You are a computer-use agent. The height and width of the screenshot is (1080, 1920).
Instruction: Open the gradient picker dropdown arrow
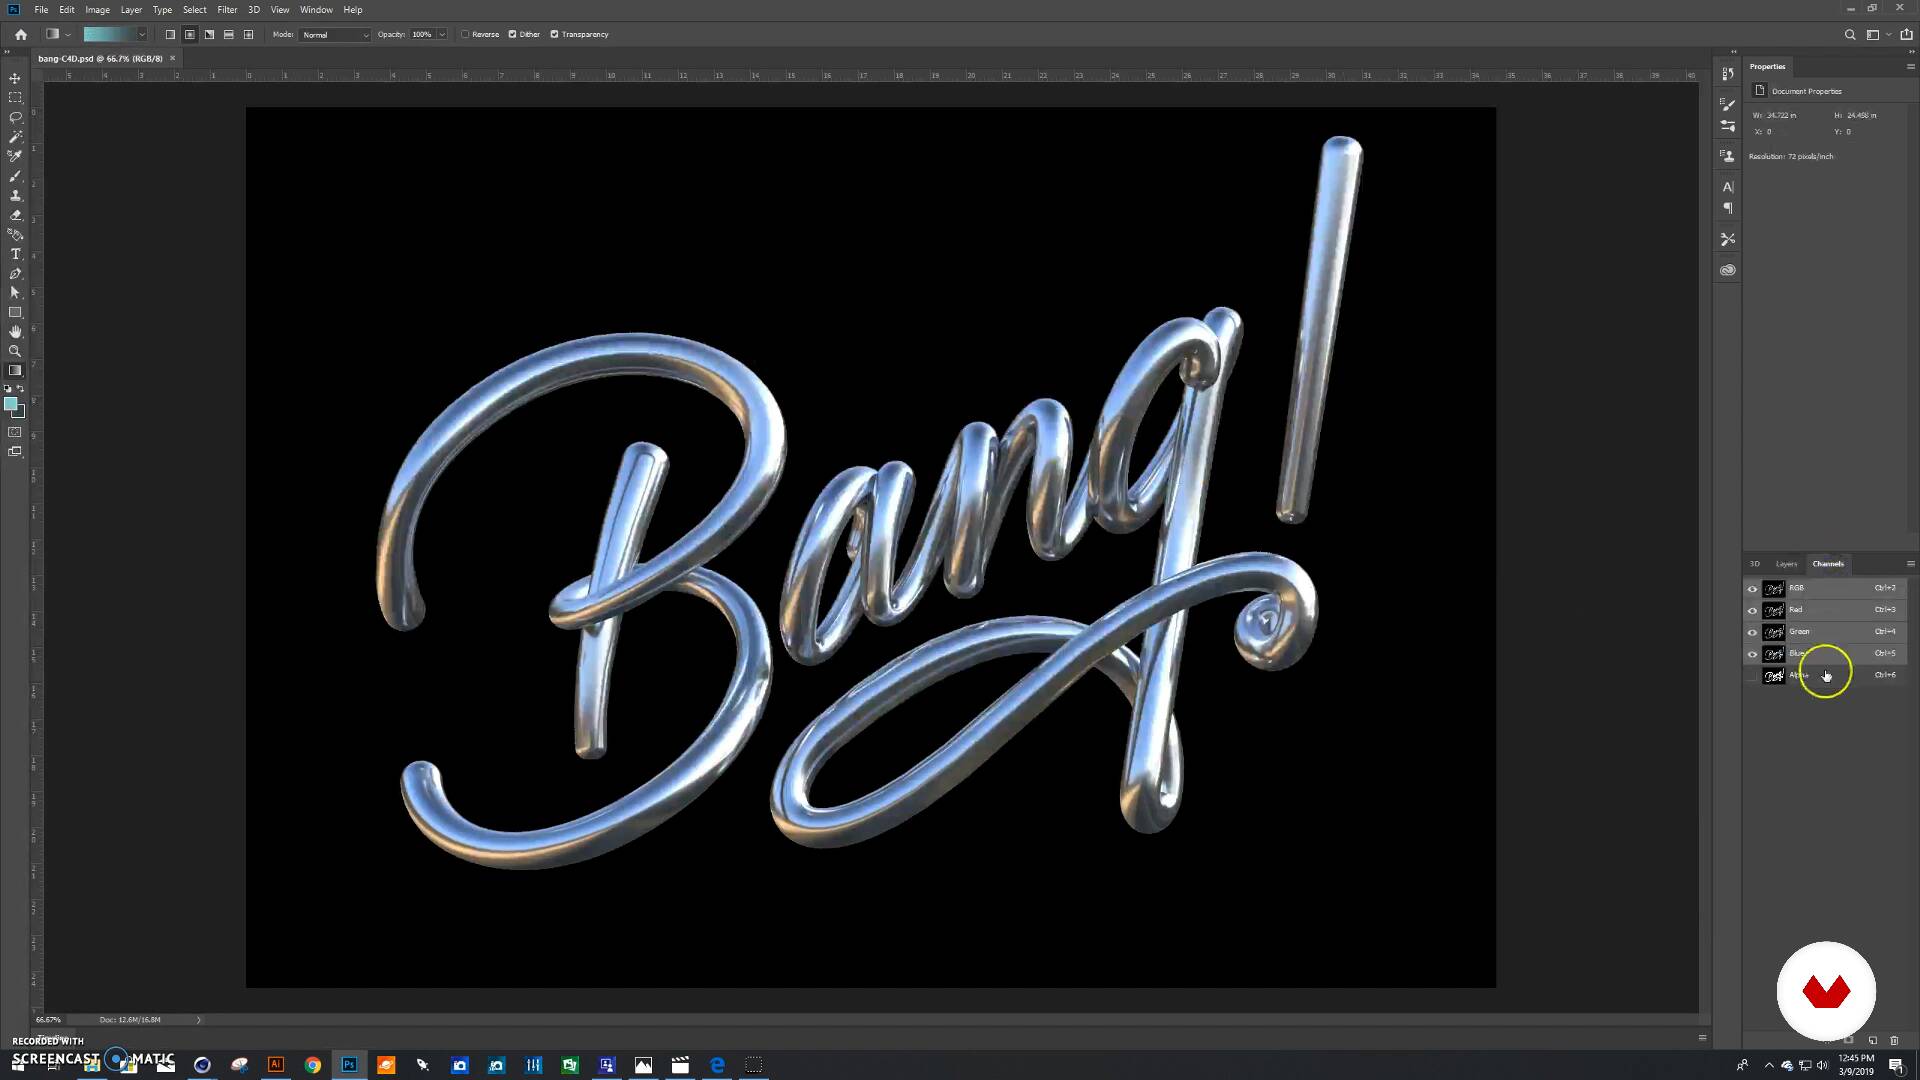142,35
